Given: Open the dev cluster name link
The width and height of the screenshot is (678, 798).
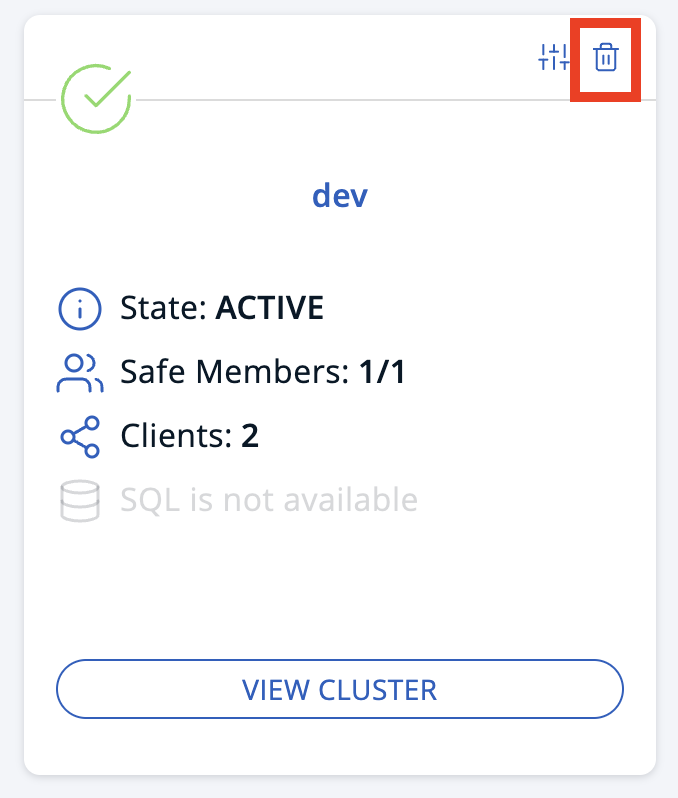Looking at the screenshot, I should (x=339, y=195).
